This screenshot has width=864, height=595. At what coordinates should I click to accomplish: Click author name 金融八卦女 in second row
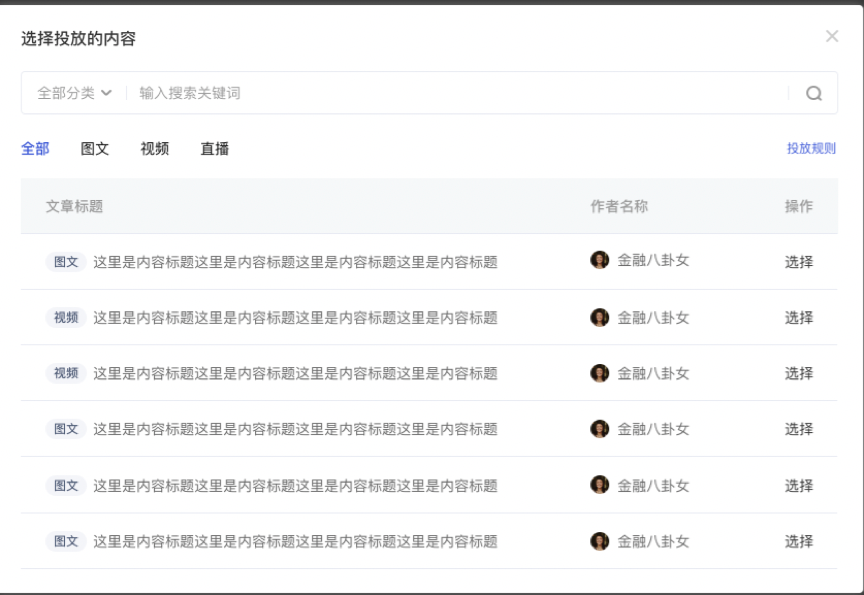653,317
